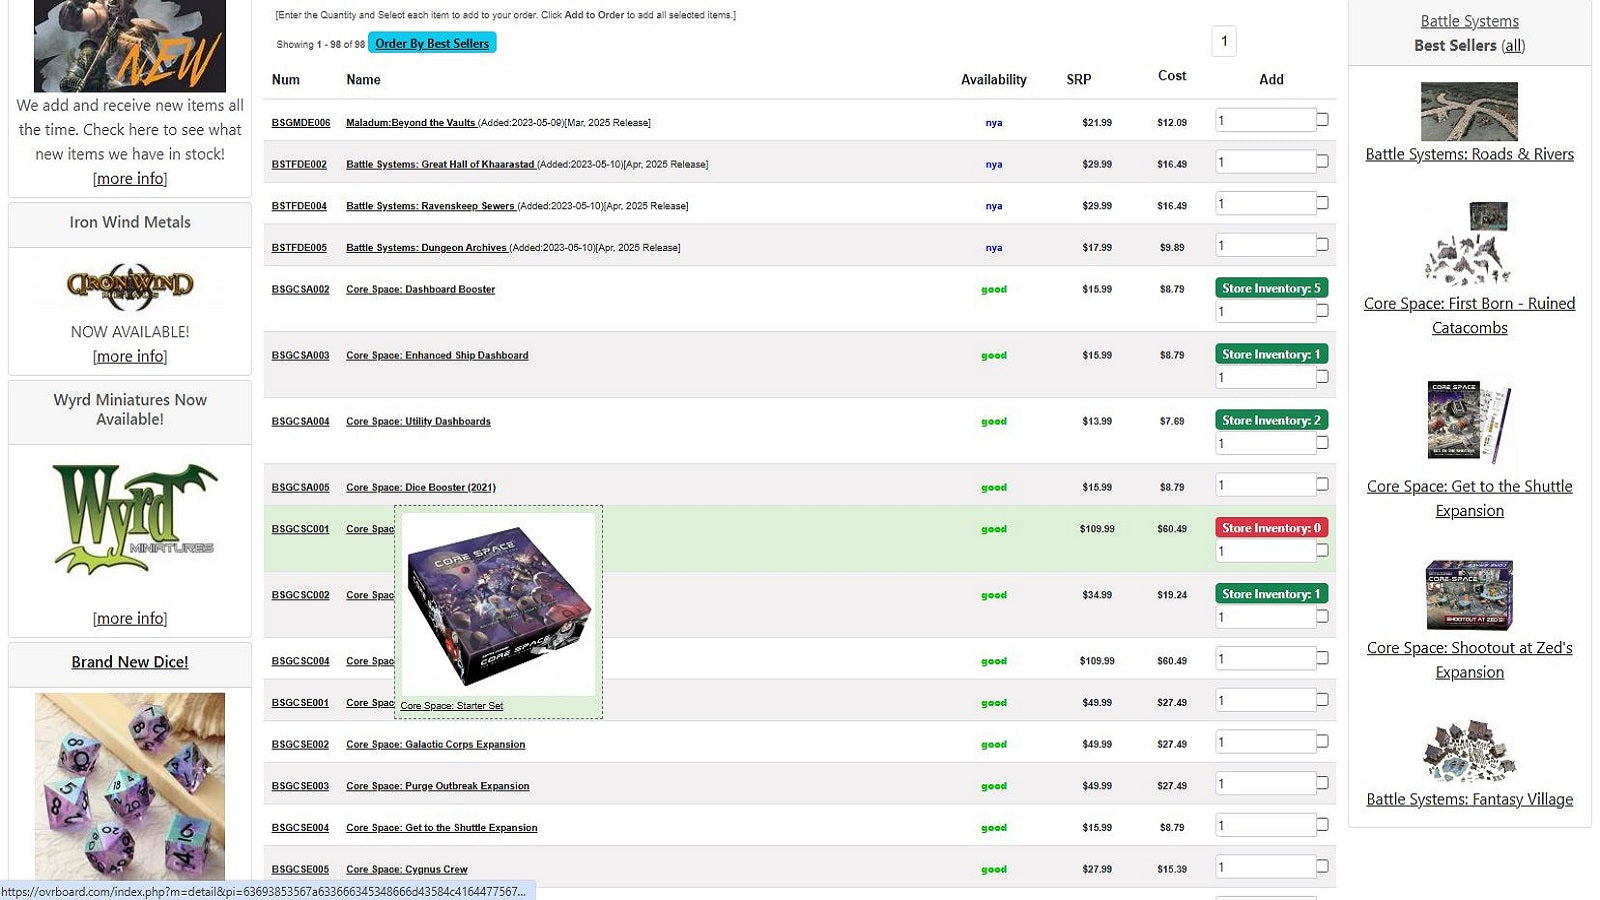Tick the checkbox for Maladum Beyond the Vaults
1600x900 pixels.
[x=1322, y=120]
